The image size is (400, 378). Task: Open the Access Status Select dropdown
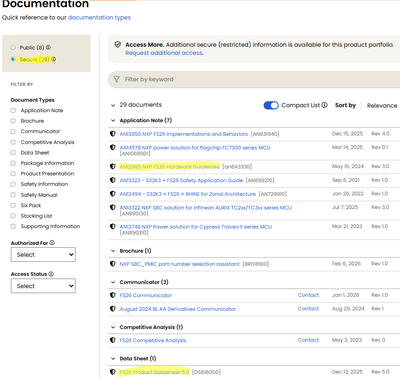click(x=43, y=286)
